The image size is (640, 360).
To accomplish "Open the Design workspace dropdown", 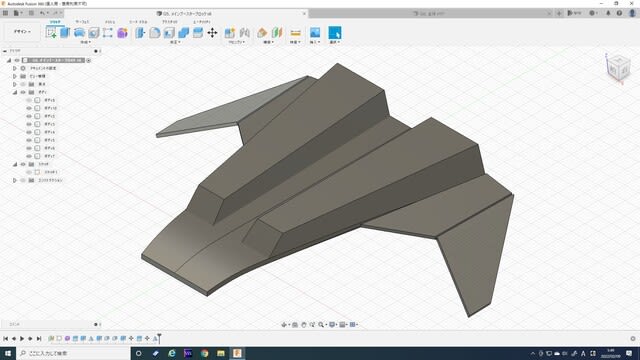I will pyautogui.click(x=22, y=31).
